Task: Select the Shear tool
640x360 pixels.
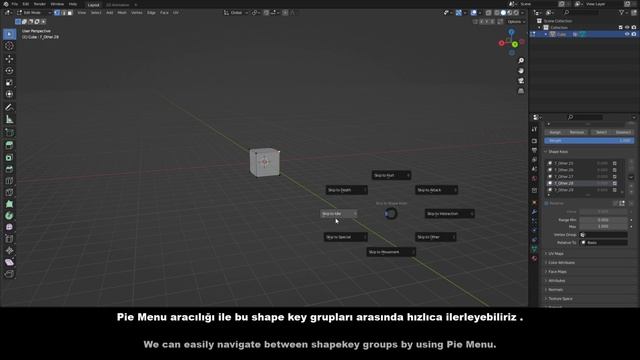Action: (x=9, y=262)
